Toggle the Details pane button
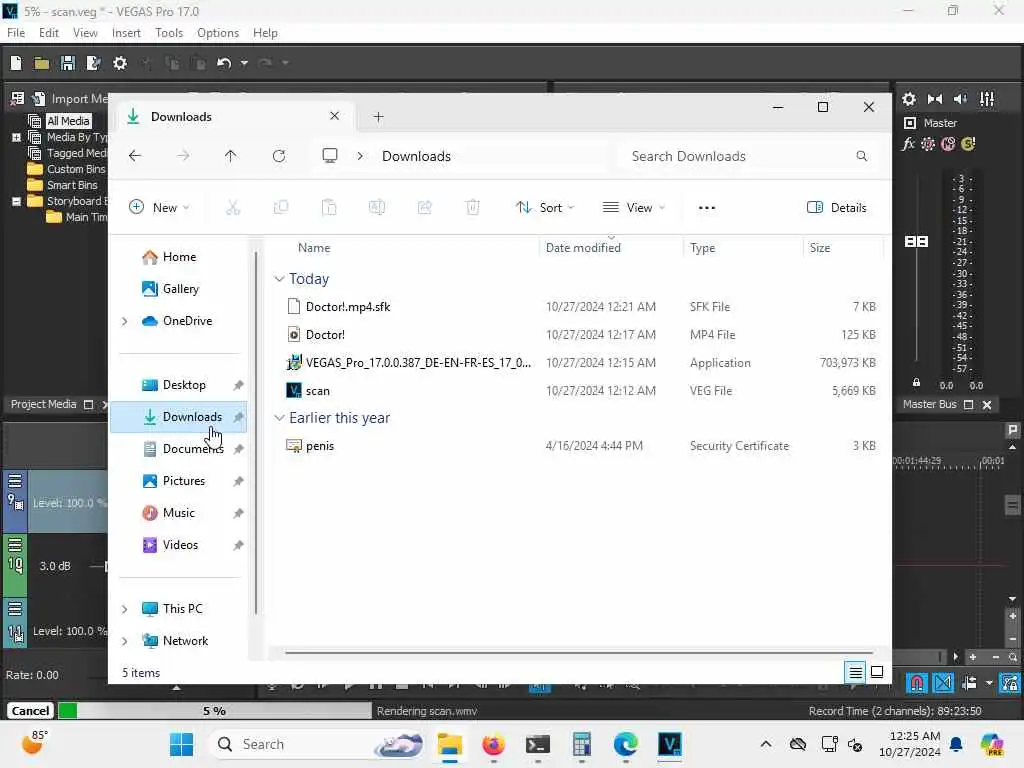The width and height of the screenshot is (1024, 768). [837, 208]
